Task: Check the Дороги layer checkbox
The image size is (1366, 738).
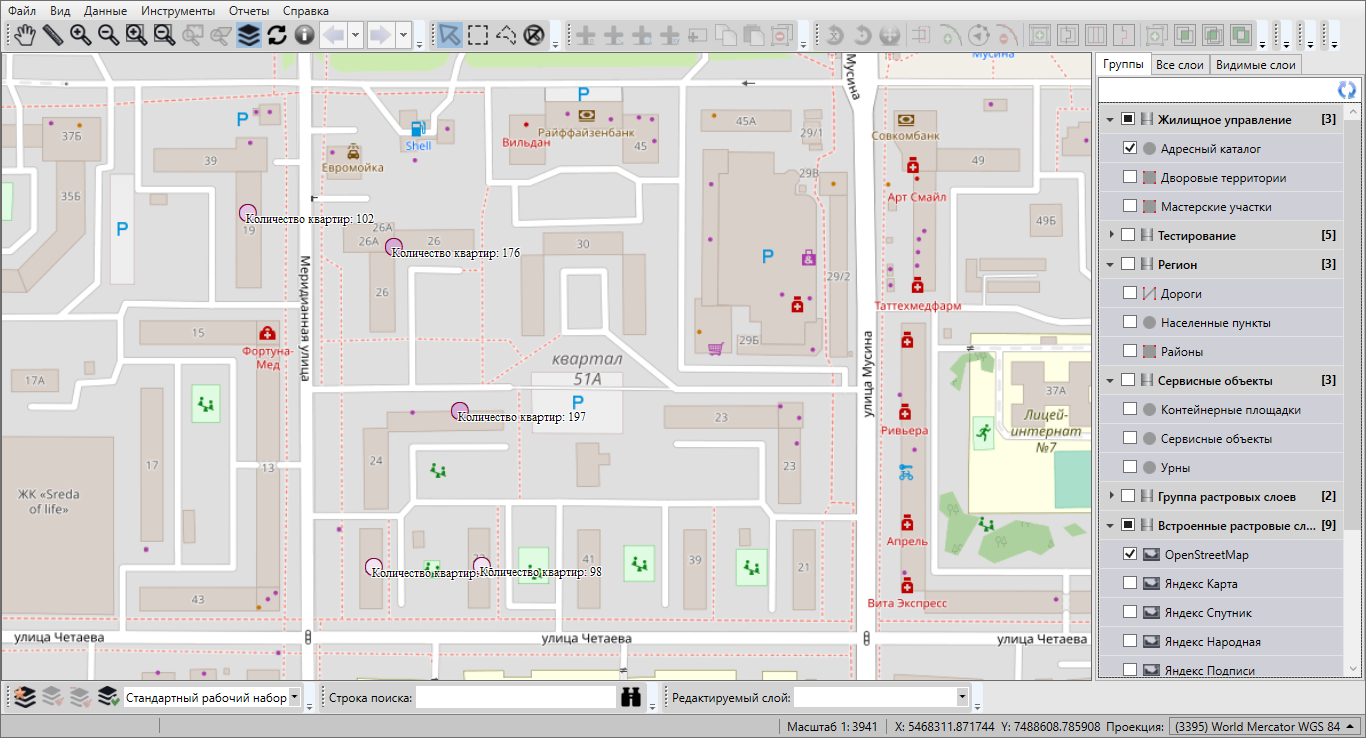Action: (1130, 294)
